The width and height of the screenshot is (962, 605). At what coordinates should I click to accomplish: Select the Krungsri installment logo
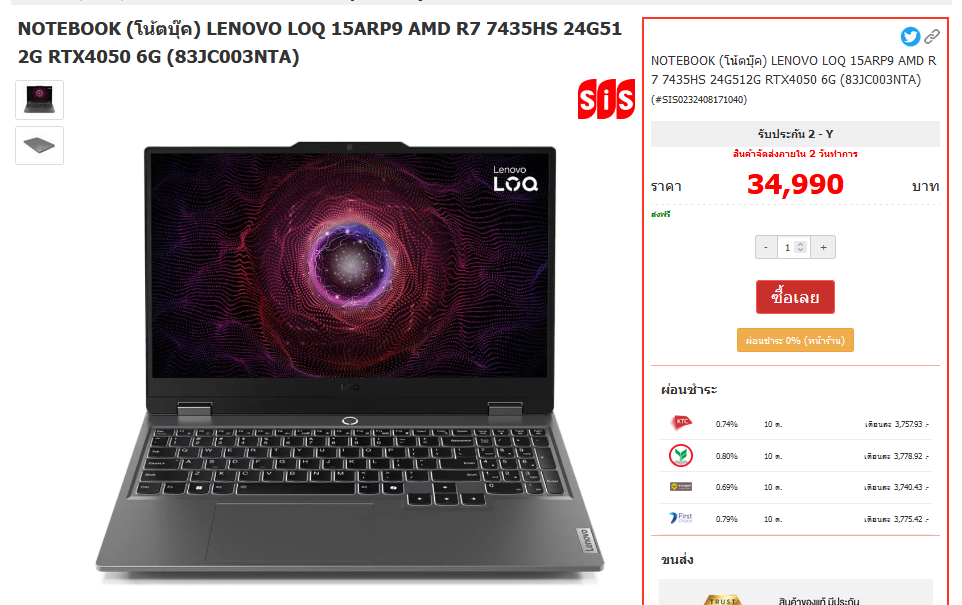pos(681,487)
